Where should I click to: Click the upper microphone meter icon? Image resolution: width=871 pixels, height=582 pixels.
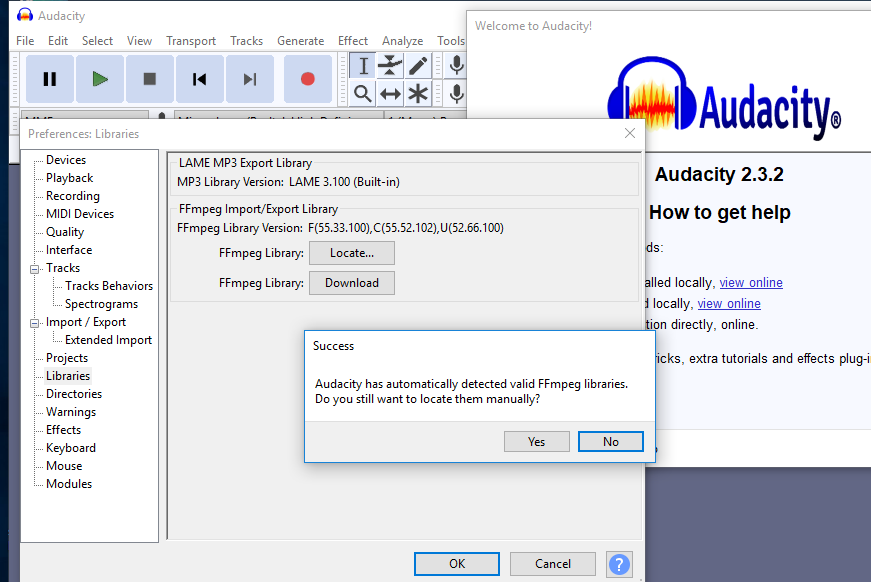pyautogui.click(x=457, y=66)
